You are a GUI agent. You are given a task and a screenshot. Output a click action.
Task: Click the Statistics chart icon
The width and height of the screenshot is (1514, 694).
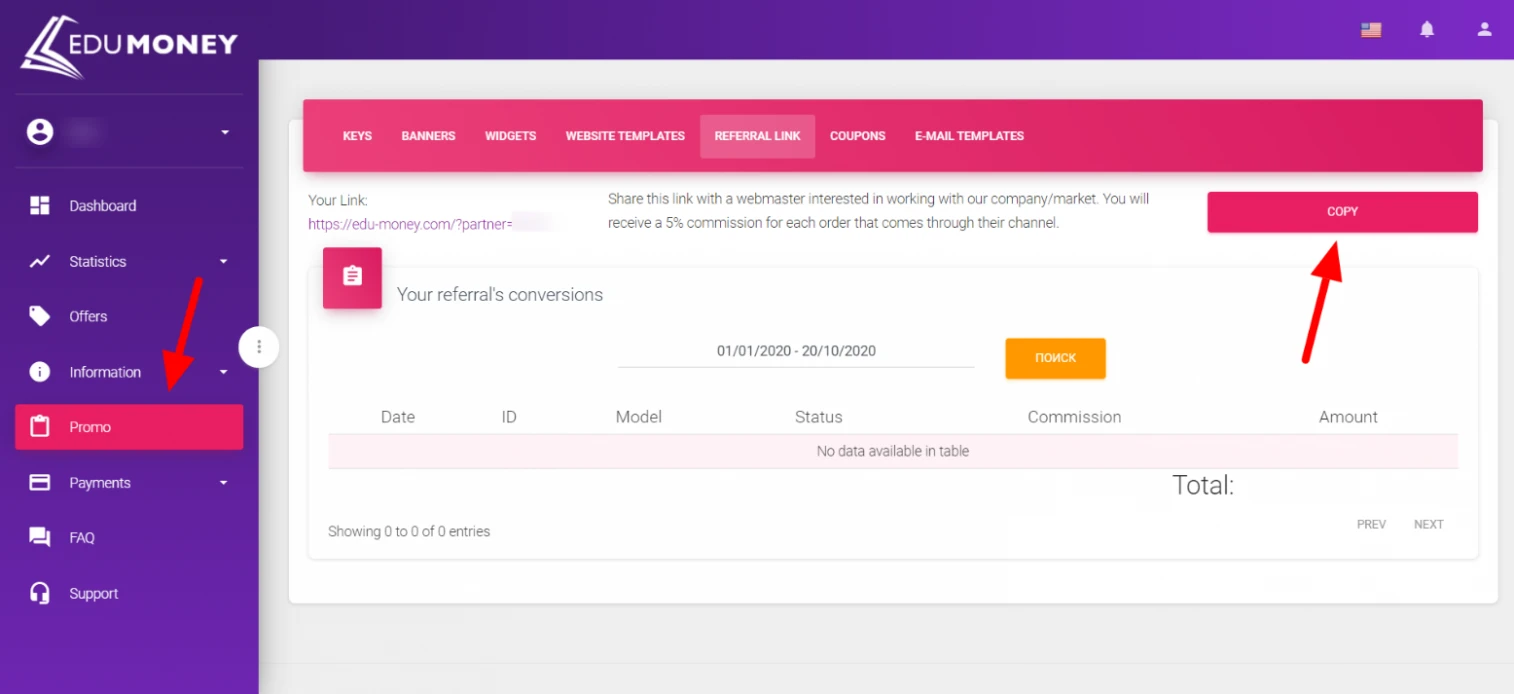[40, 262]
